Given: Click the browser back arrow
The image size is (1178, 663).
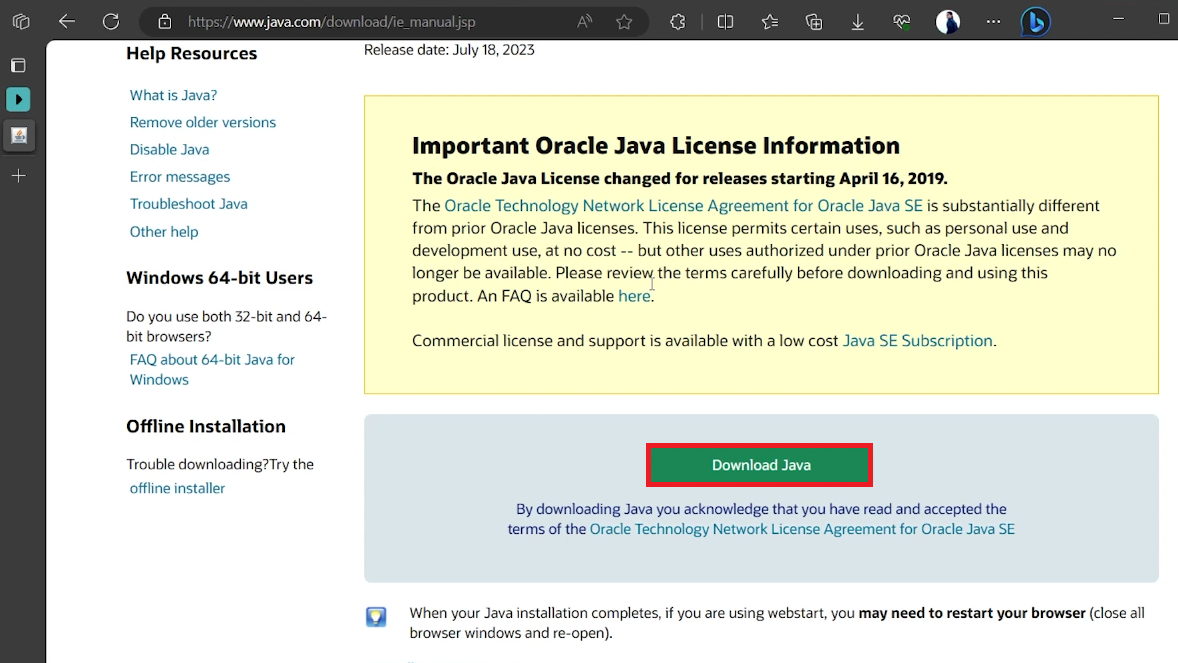Looking at the screenshot, I should tap(66, 21).
